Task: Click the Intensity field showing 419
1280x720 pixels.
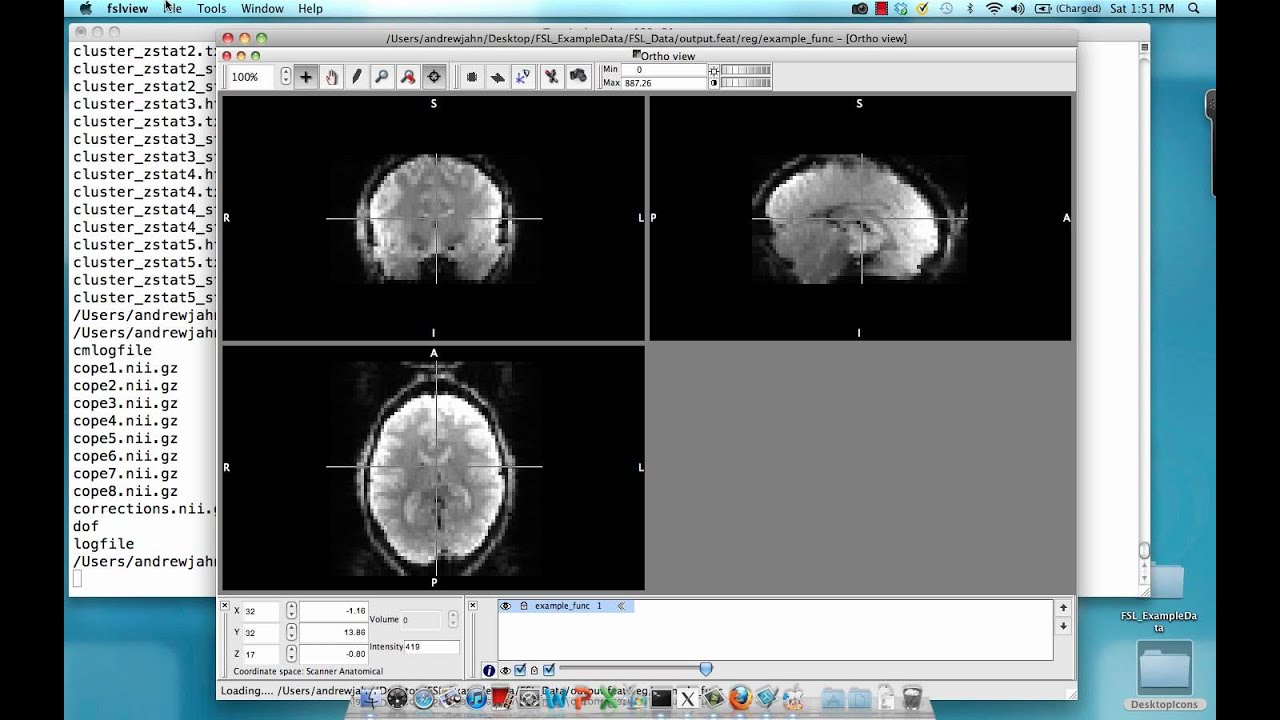Action: click(431, 647)
